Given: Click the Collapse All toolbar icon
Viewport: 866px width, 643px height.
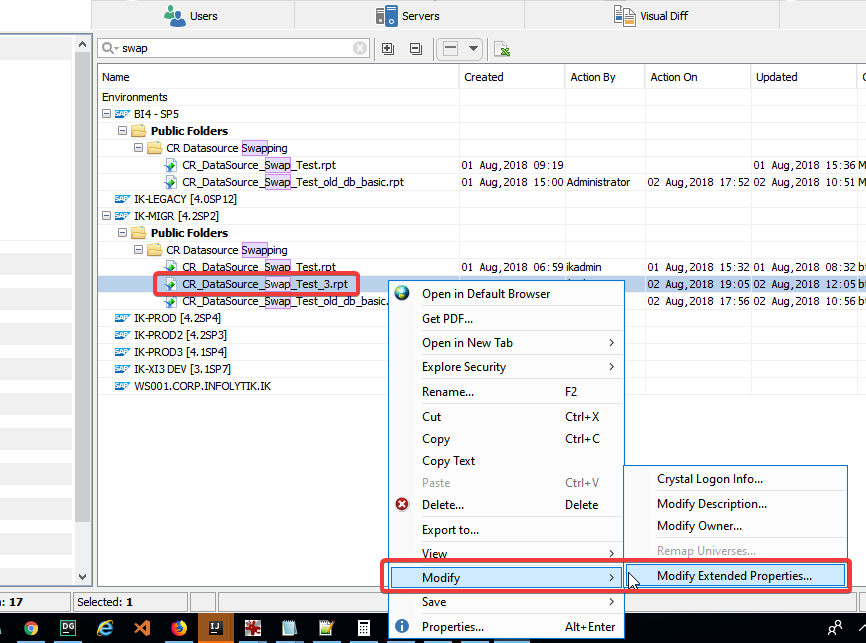Looking at the screenshot, I should (416, 49).
